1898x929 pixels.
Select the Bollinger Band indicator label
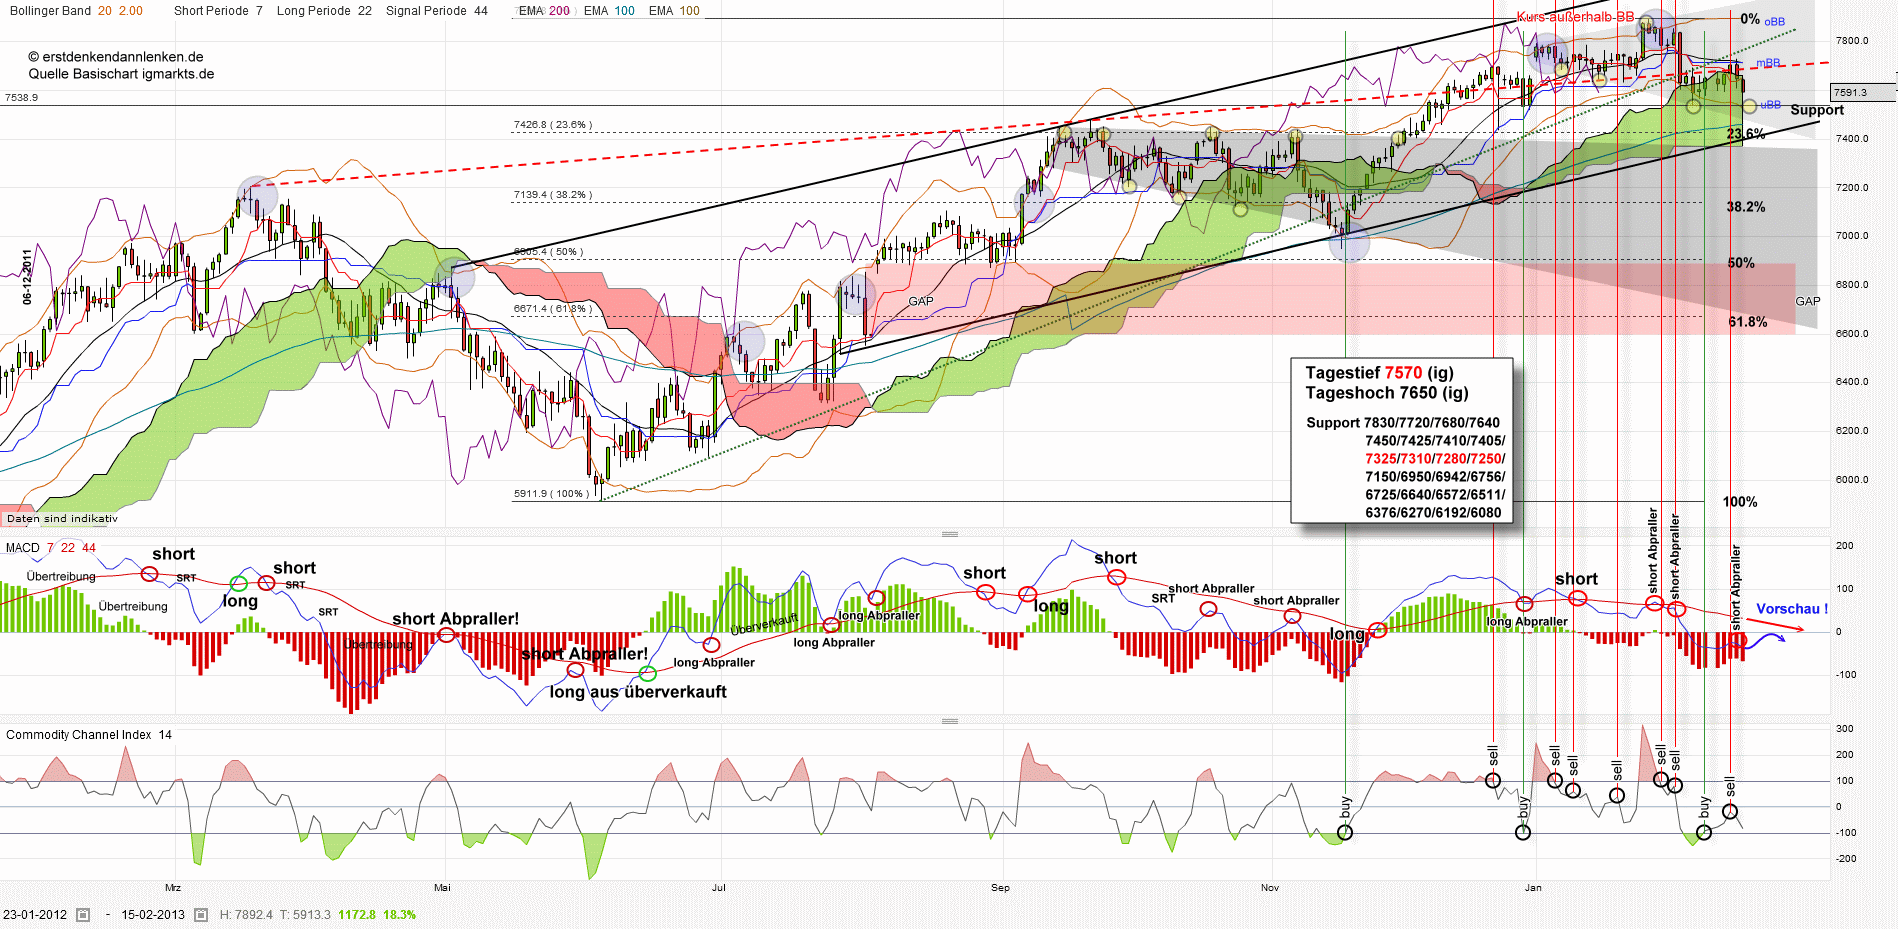76,11
